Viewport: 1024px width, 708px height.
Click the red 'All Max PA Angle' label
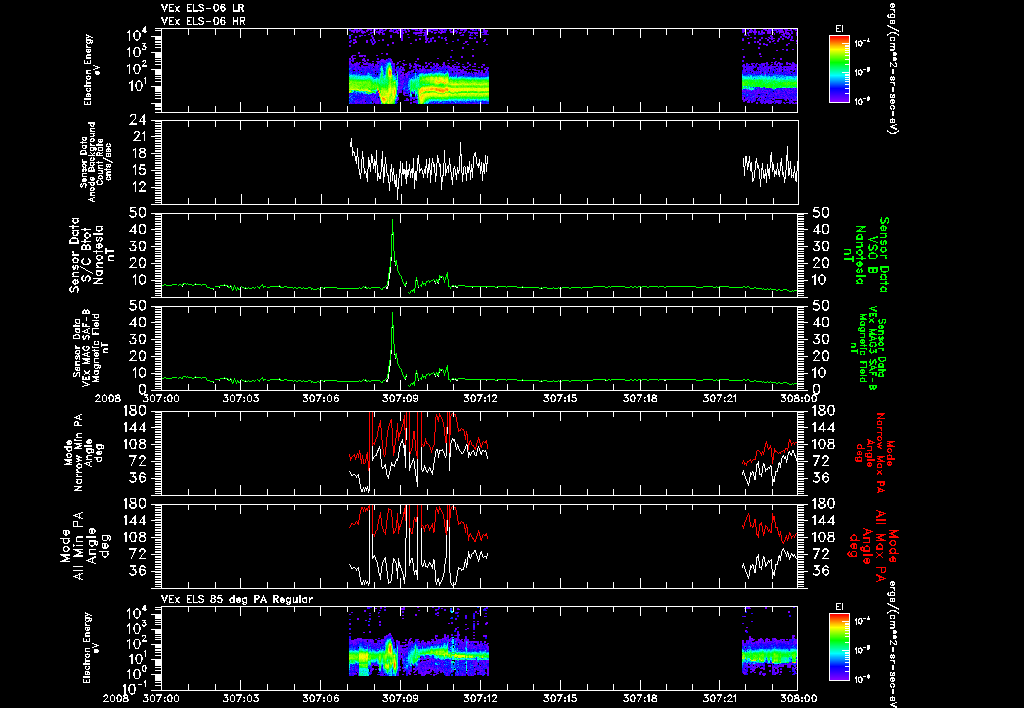click(872, 544)
